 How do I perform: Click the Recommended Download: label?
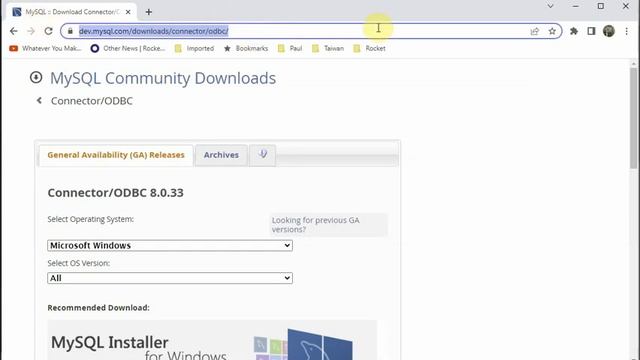pos(98,308)
